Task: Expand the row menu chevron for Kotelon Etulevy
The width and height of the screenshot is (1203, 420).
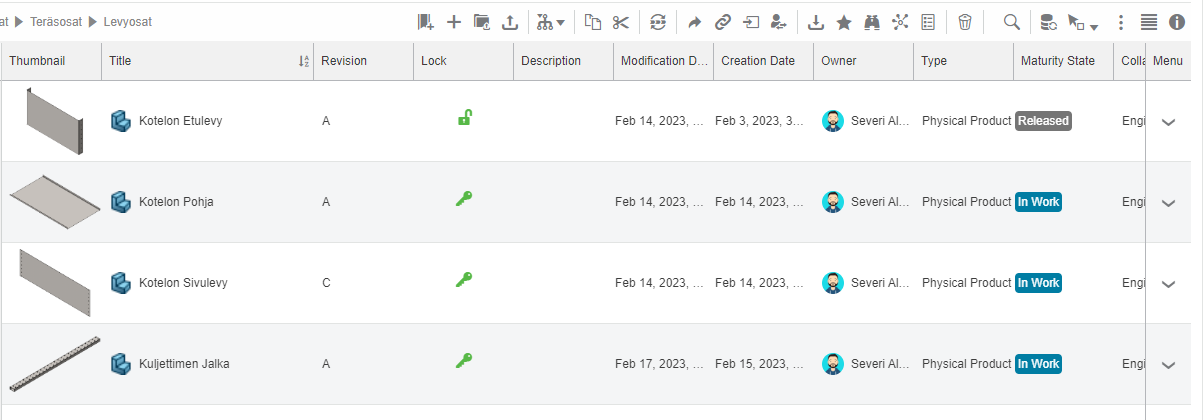Action: point(1168,122)
